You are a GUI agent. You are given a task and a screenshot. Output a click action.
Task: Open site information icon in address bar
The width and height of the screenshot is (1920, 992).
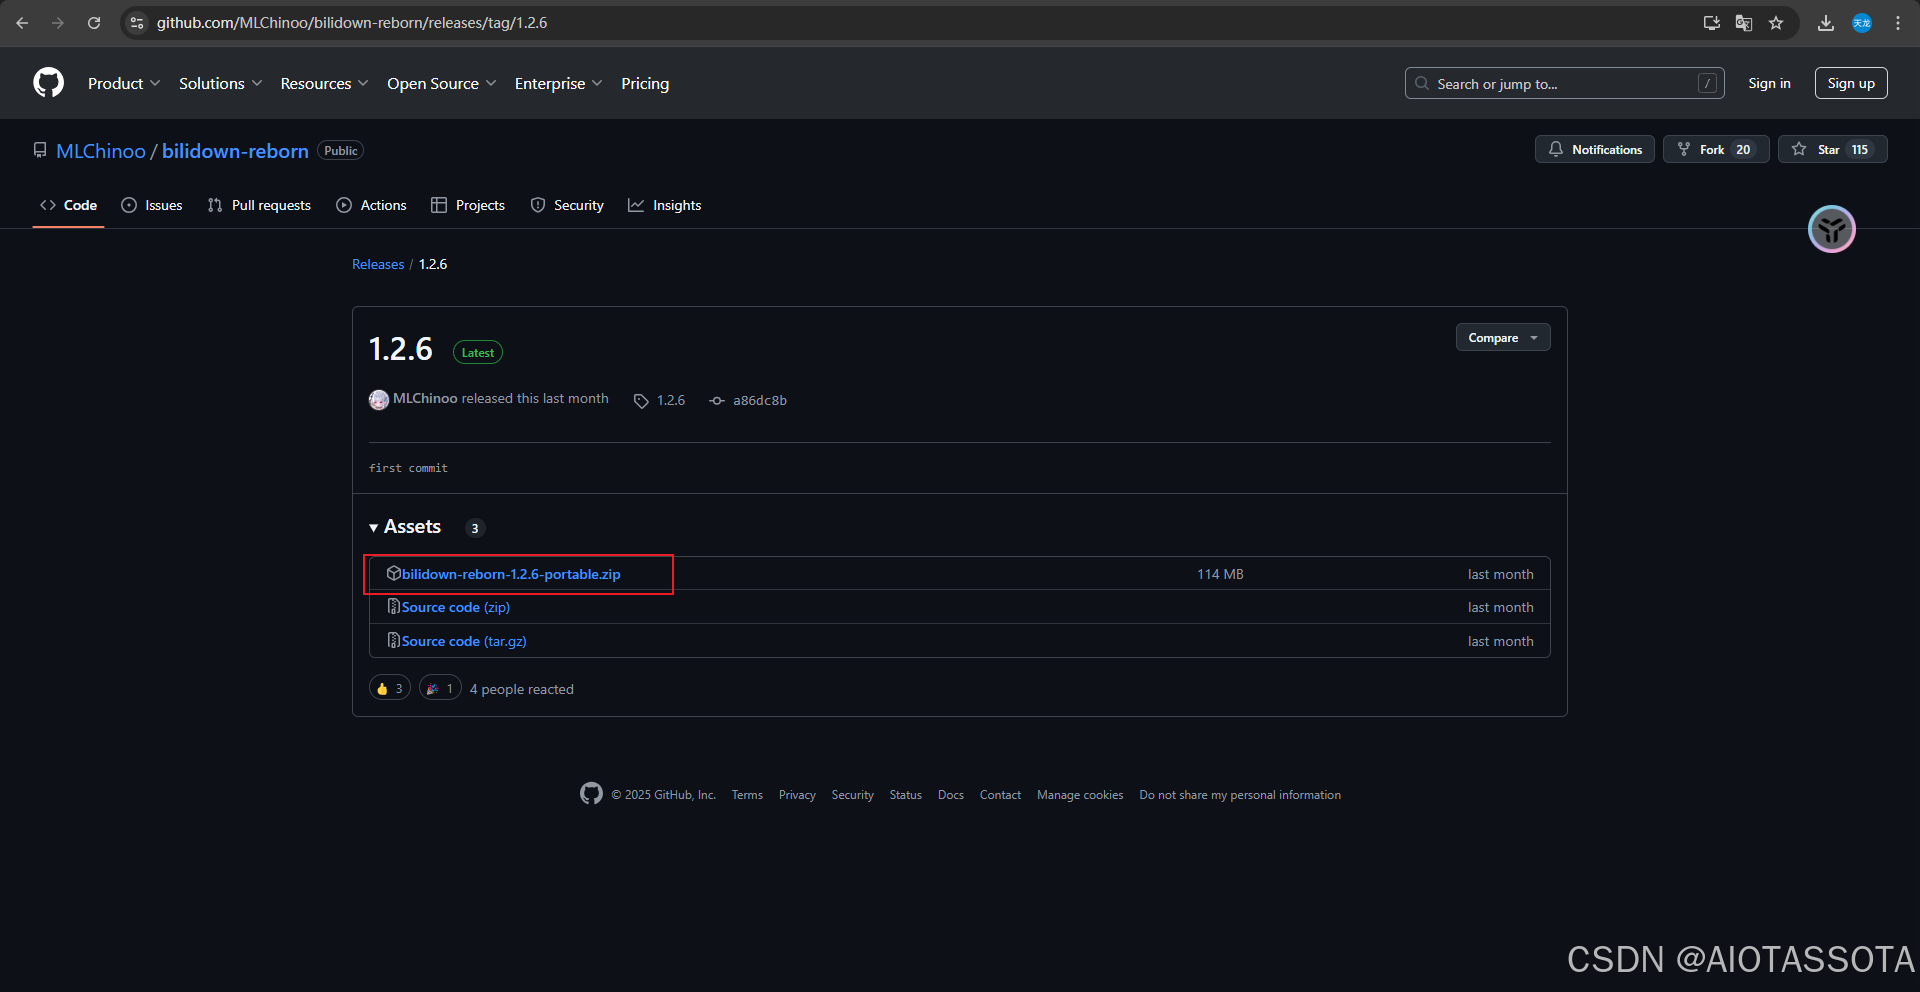138,23
